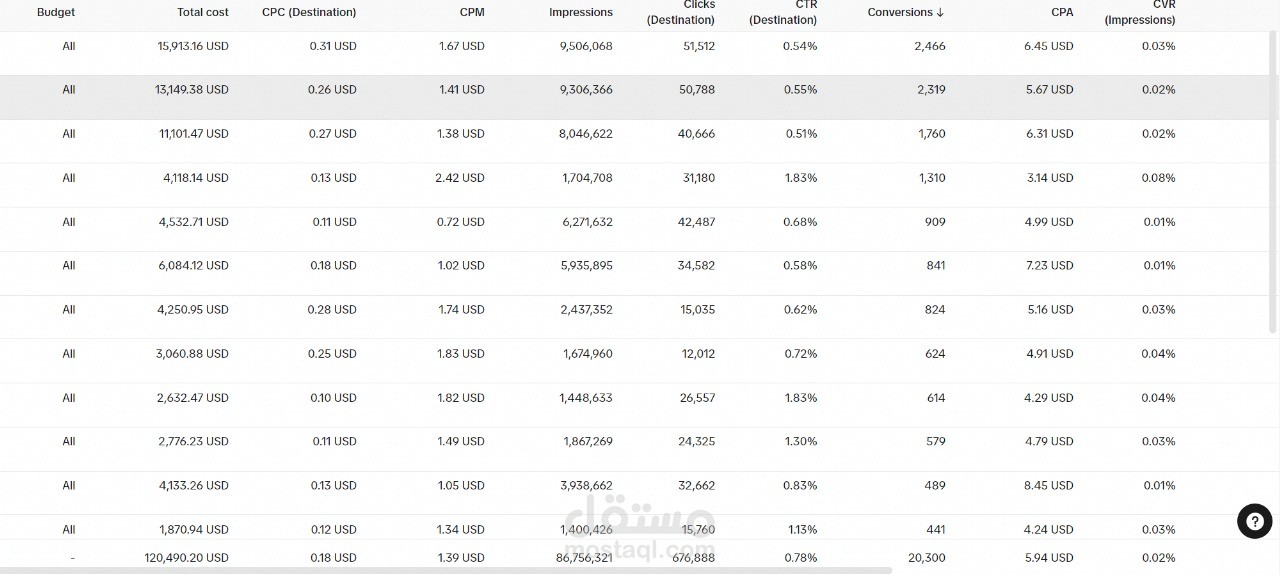1280x575 pixels.
Task: Click the CTR (Destination) column header
Action: pyautogui.click(x=783, y=12)
